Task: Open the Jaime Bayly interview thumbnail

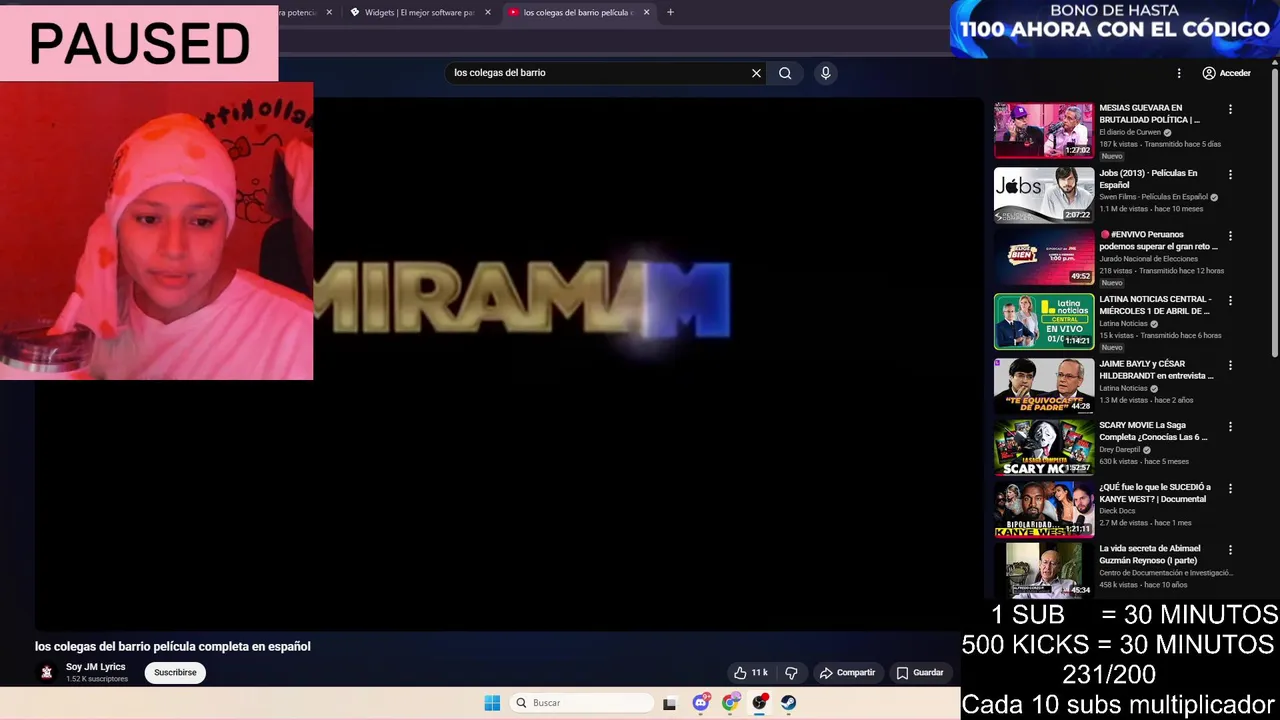Action: (1044, 385)
